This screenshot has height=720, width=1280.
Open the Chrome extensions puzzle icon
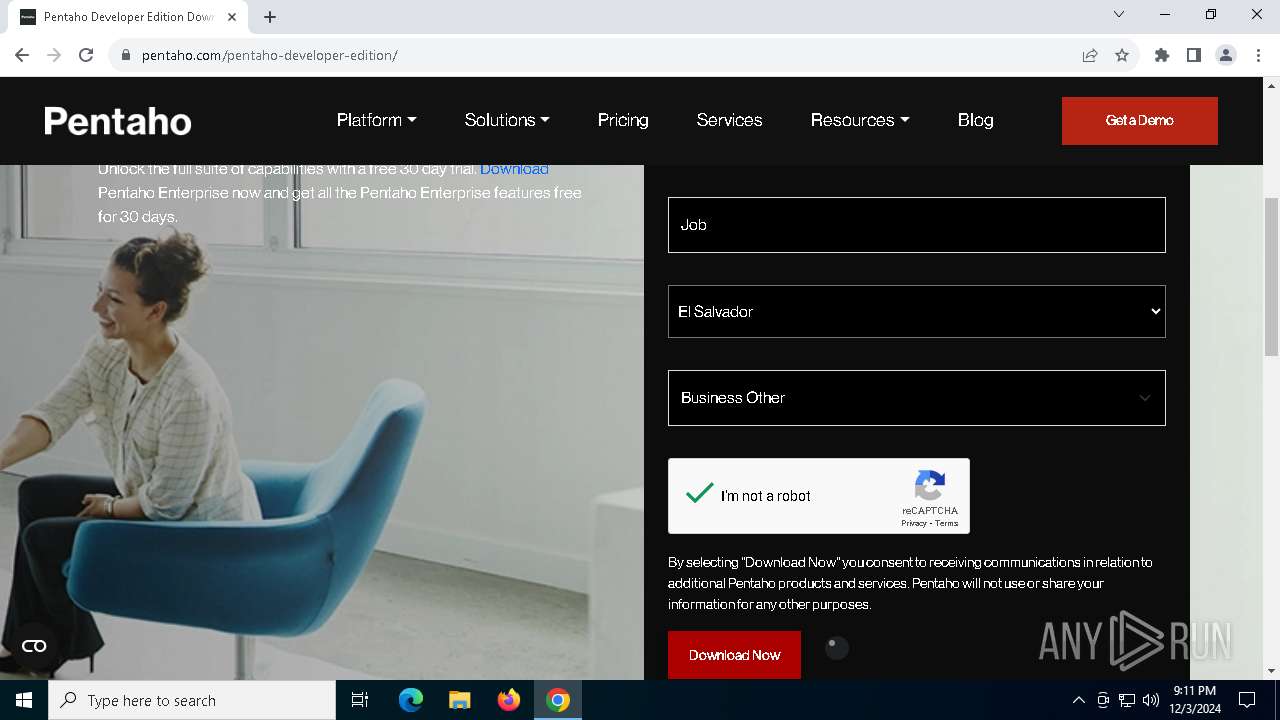[1162, 55]
